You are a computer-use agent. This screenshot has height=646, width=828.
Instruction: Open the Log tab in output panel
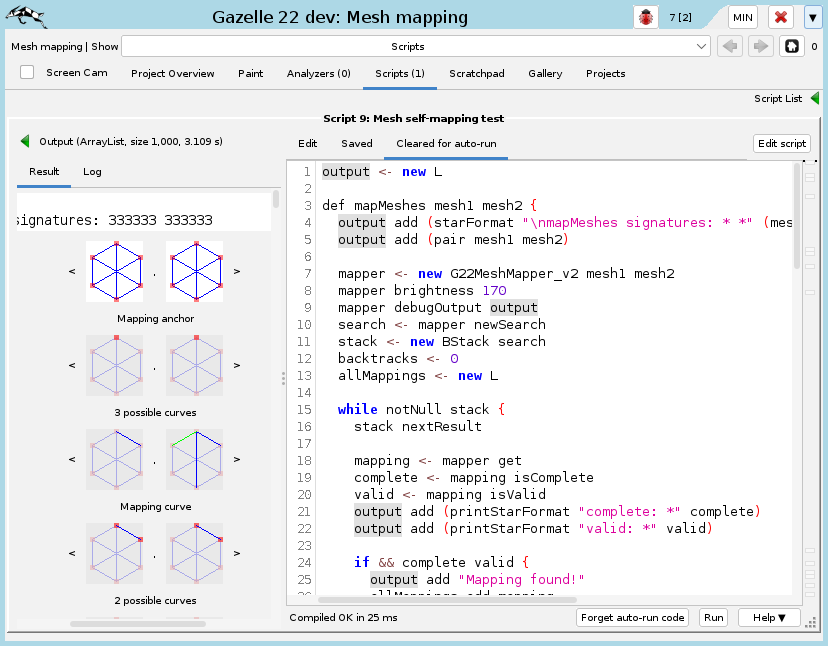click(x=92, y=172)
